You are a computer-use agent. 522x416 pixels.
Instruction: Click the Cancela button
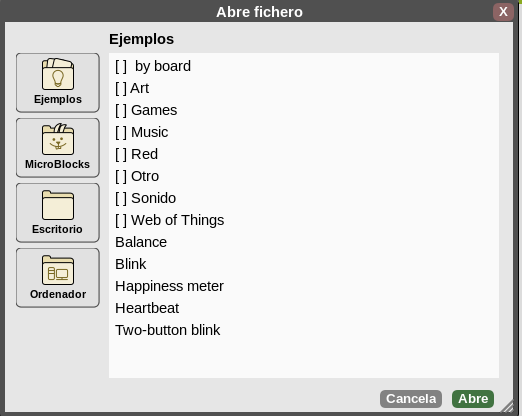(x=411, y=399)
